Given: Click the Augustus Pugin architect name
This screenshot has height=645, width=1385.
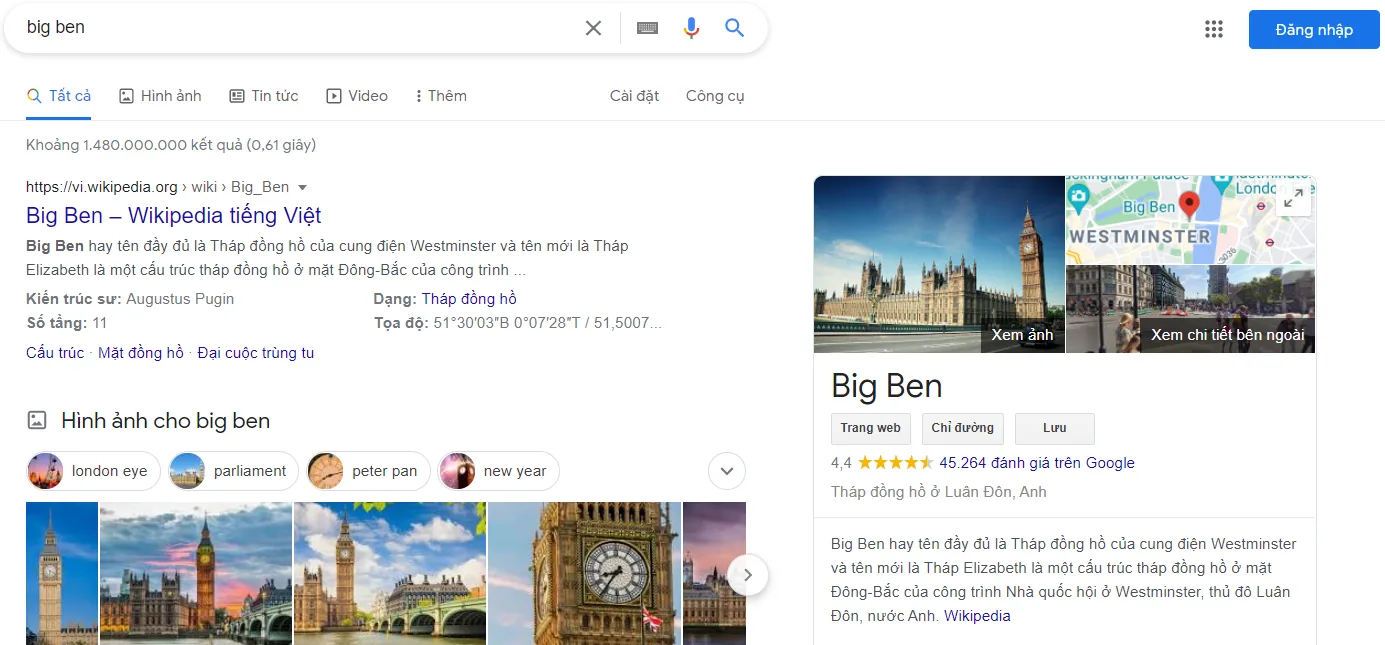Looking at the screenshot, I should coord(180,299).
